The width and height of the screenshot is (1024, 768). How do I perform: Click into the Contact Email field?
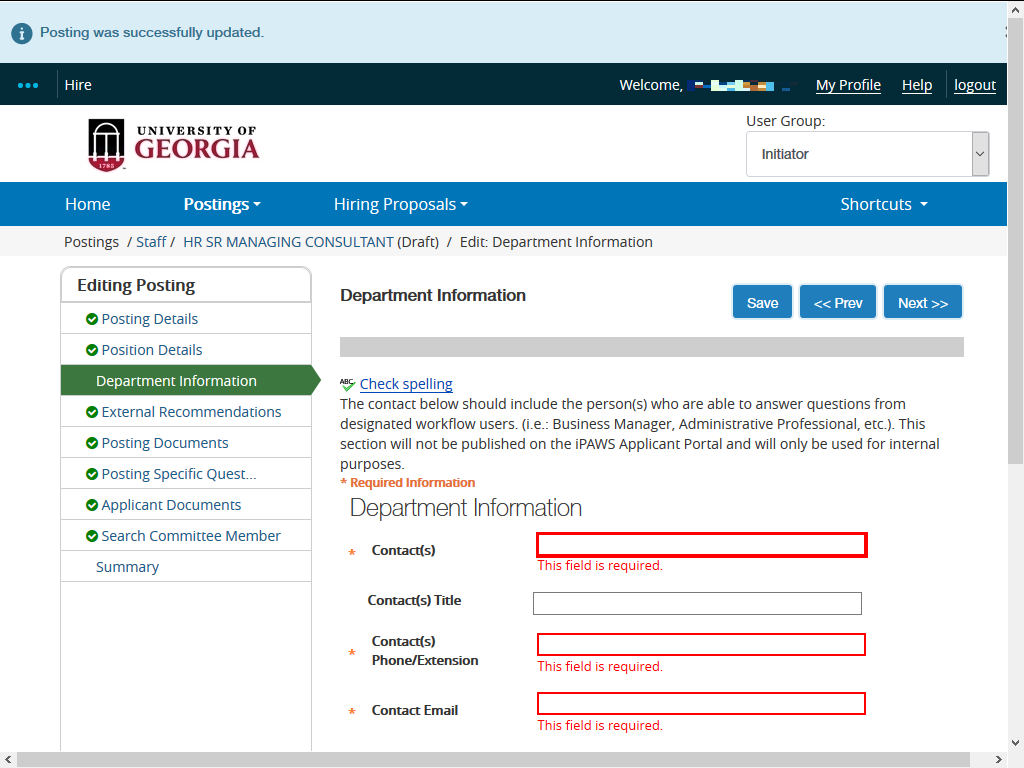(701, 703)
